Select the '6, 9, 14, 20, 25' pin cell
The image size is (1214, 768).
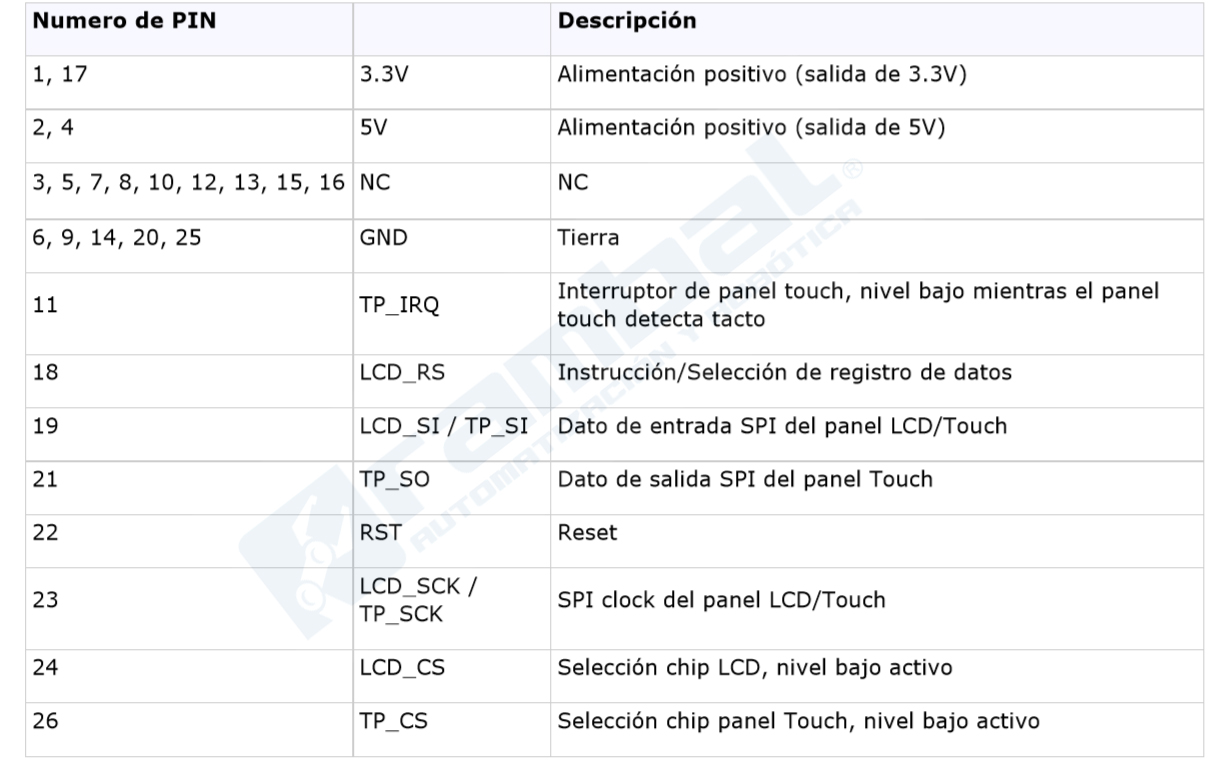coord(189,240)
